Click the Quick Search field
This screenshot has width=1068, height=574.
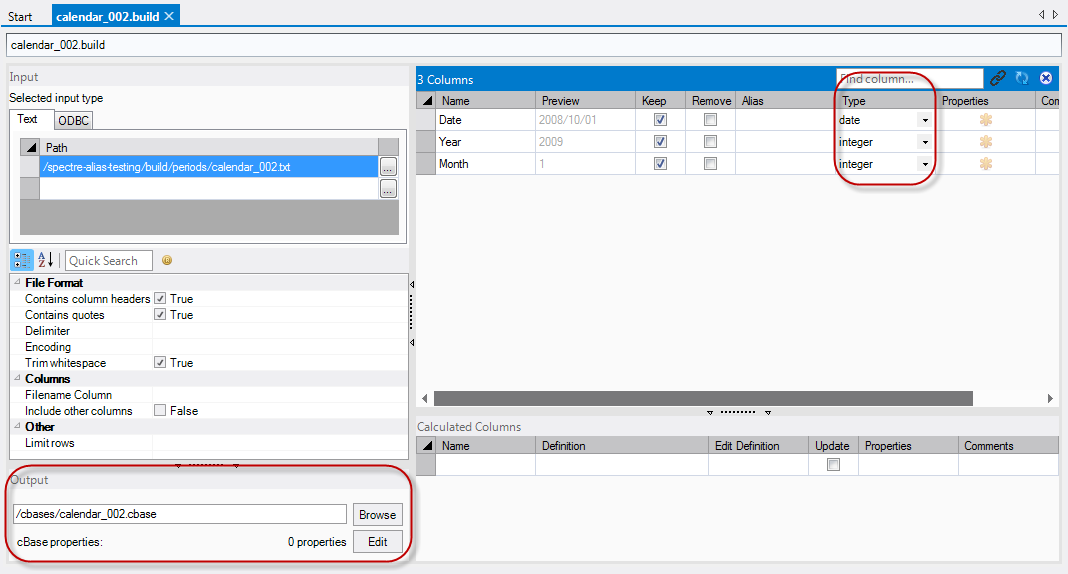click(108, 261)
